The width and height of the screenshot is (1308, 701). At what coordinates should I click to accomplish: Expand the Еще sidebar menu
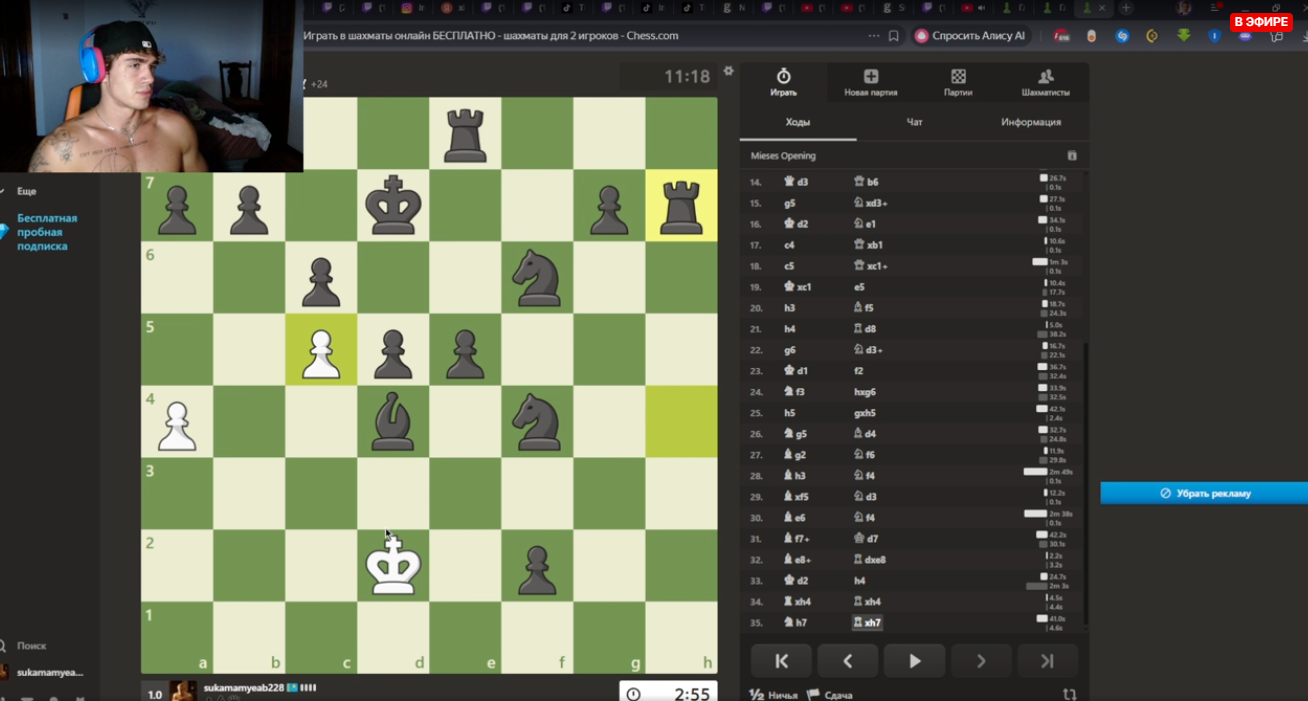pos(26,191)
